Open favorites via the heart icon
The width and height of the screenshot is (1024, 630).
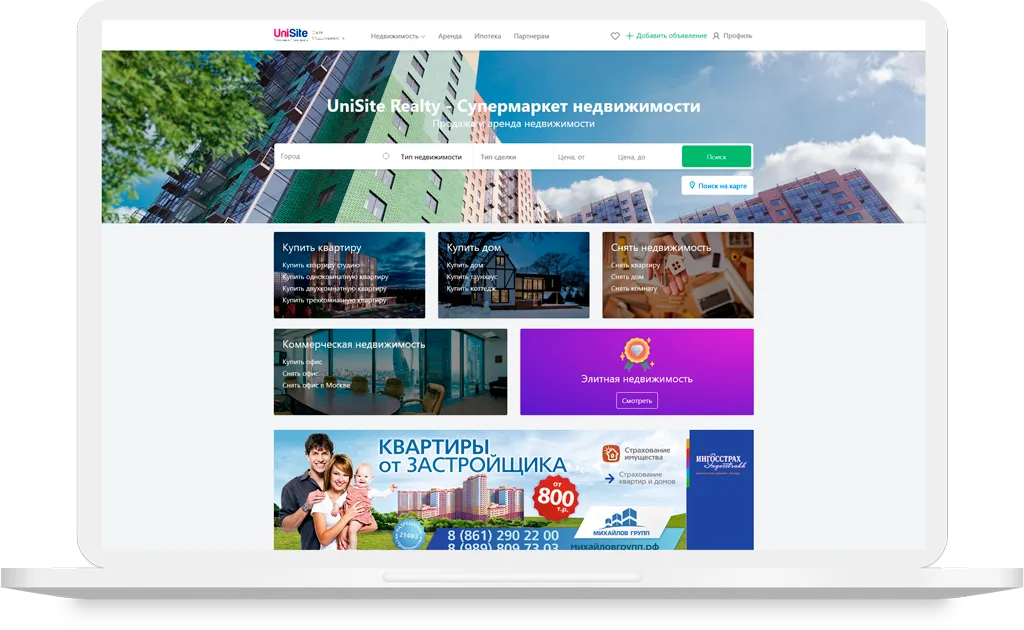[615, 36]
